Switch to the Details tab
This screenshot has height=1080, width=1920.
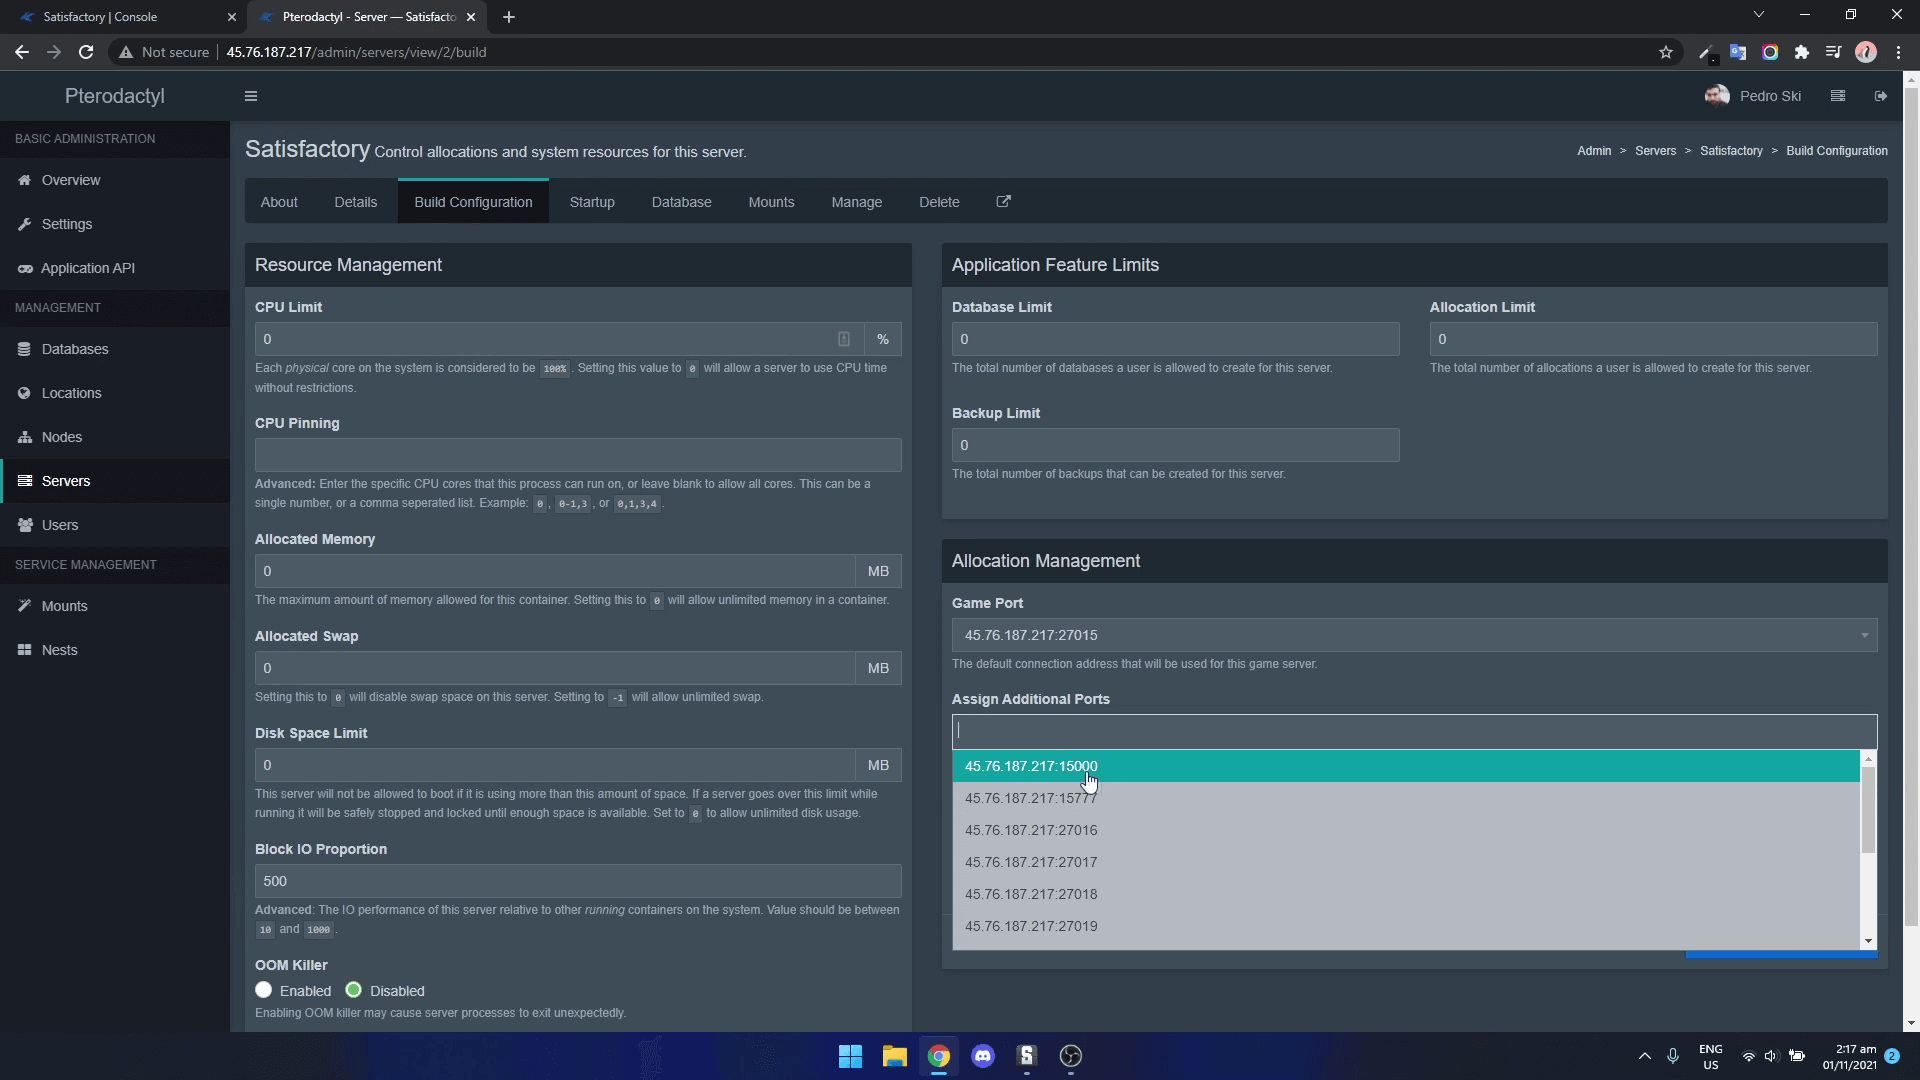pos(356,202)
